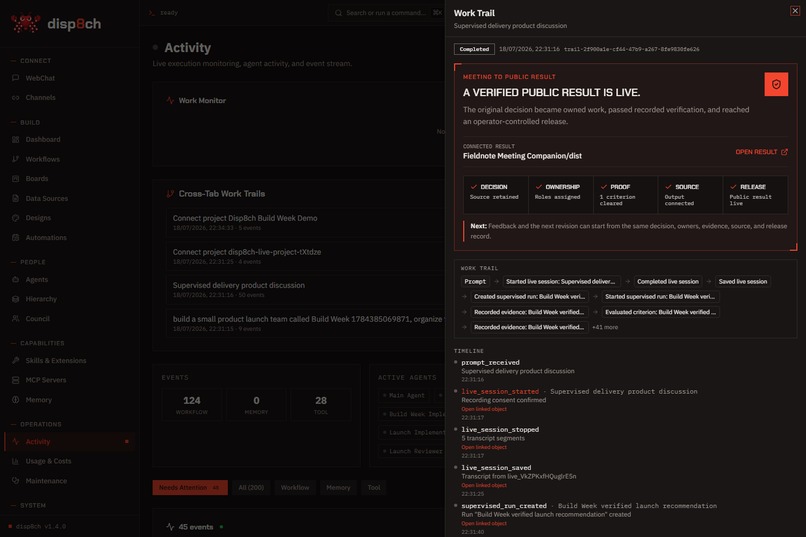Click the Saved live session chip

click(743, 282)
